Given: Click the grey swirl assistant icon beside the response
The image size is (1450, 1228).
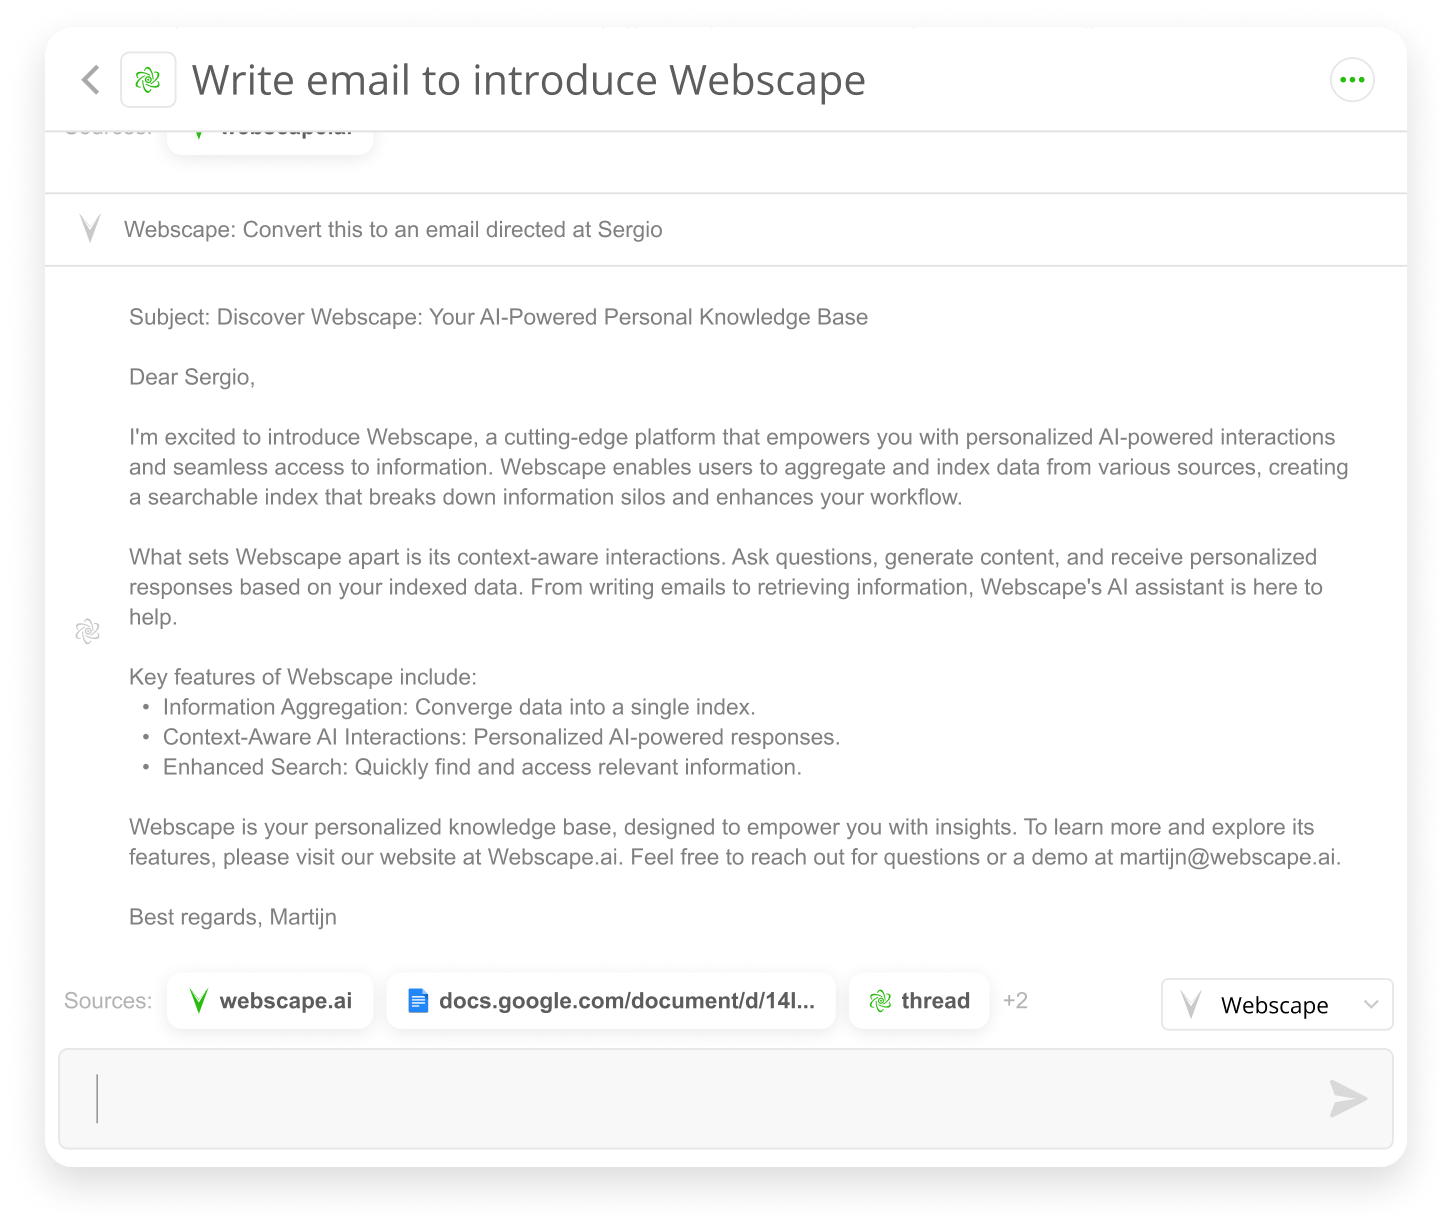Looking at the screenshot, I should (88, 631).
